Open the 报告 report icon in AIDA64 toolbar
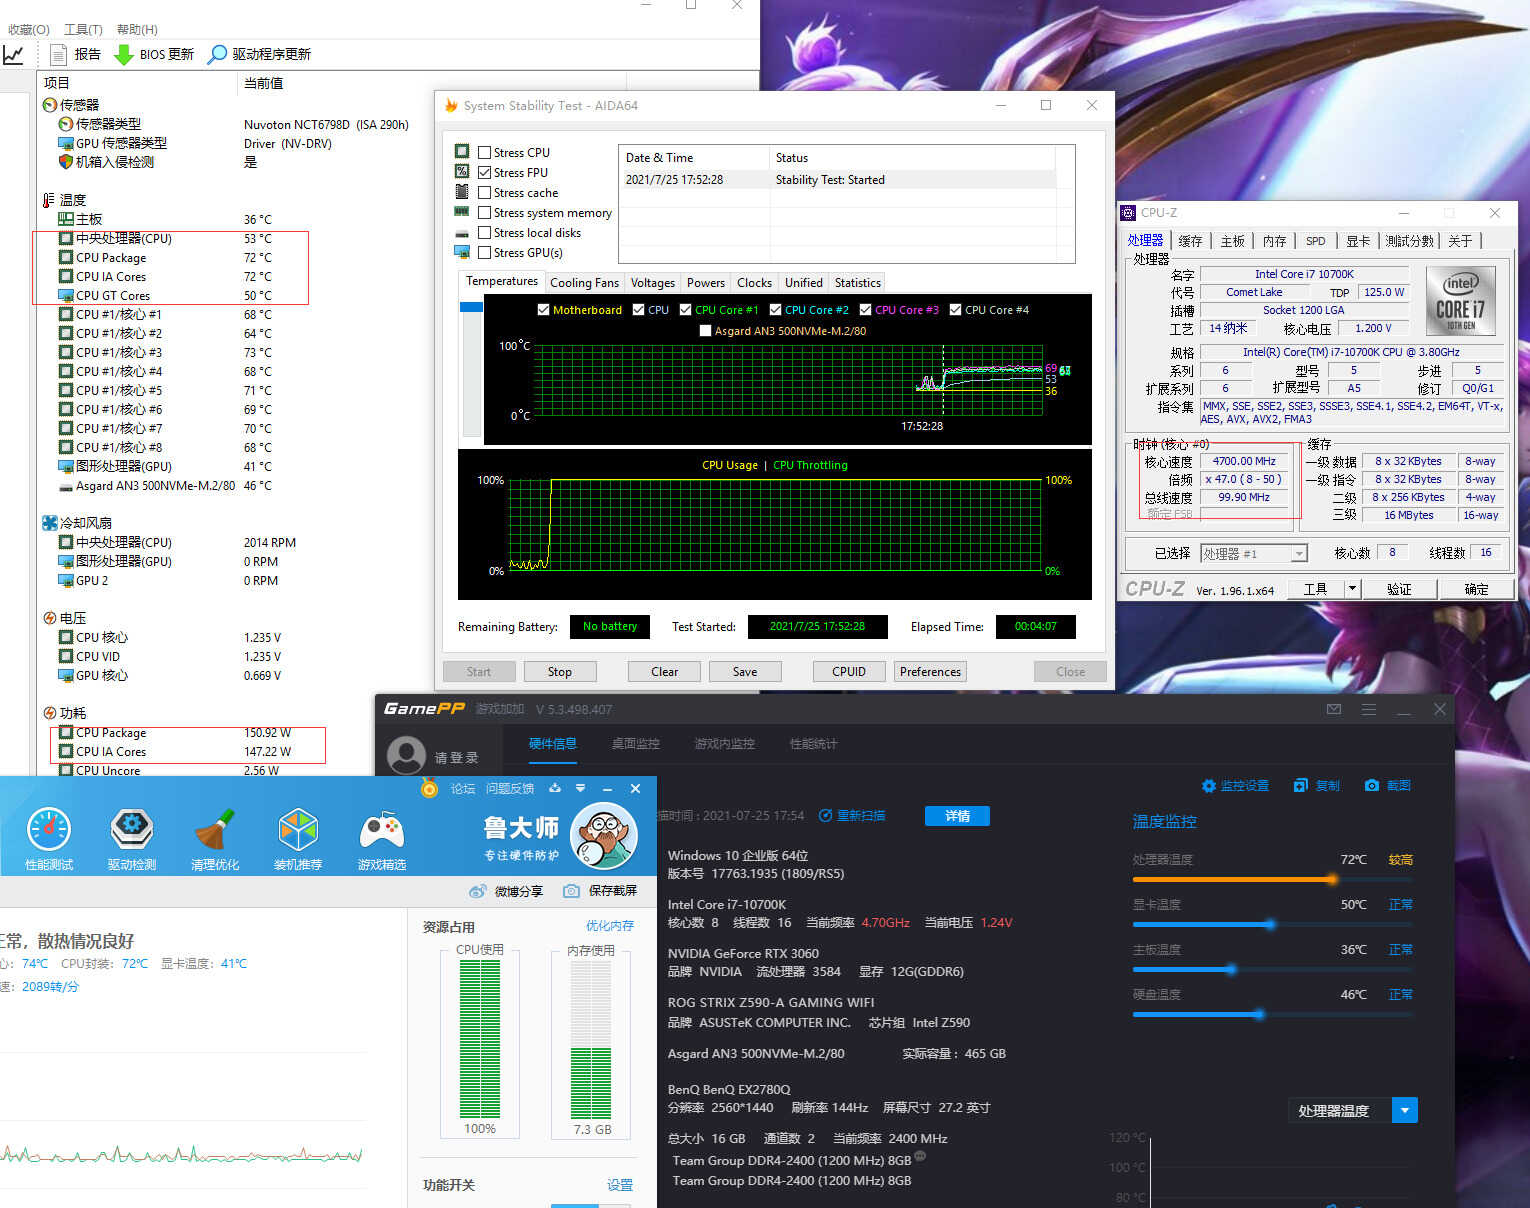The height and width of the screenshot is (1208, 1530). coord(58,54)
